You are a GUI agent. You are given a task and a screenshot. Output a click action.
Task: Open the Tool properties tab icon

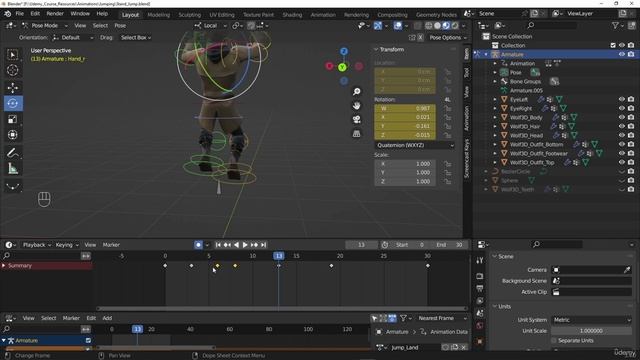point(480,260)
